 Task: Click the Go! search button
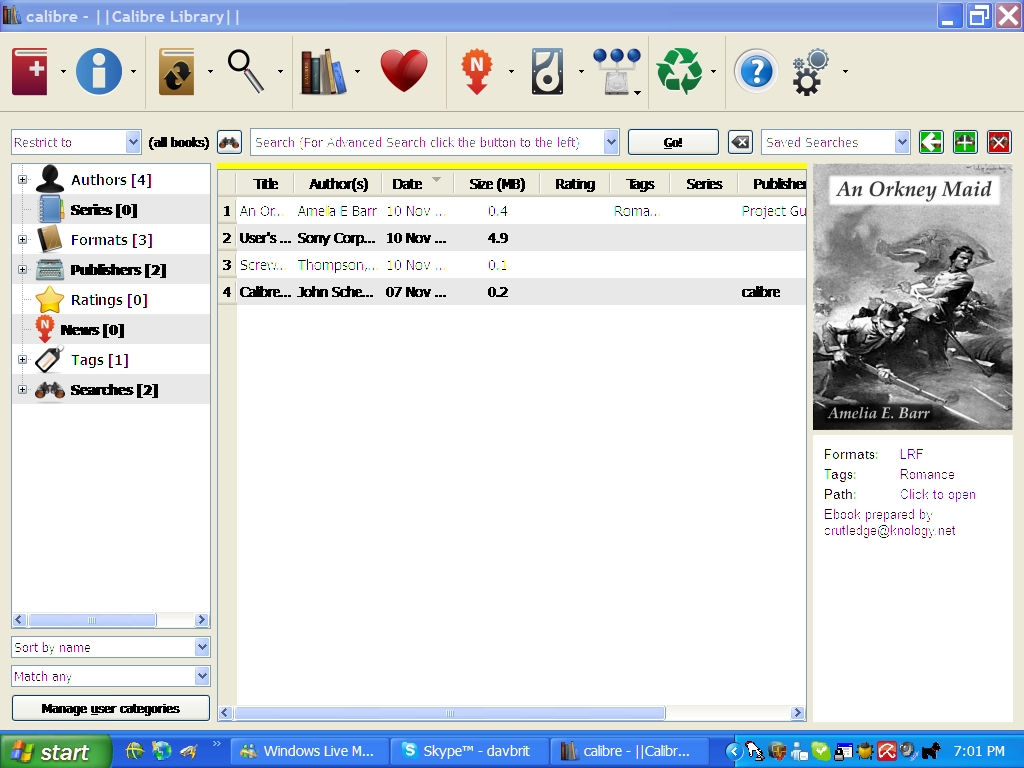coord(673,142)
